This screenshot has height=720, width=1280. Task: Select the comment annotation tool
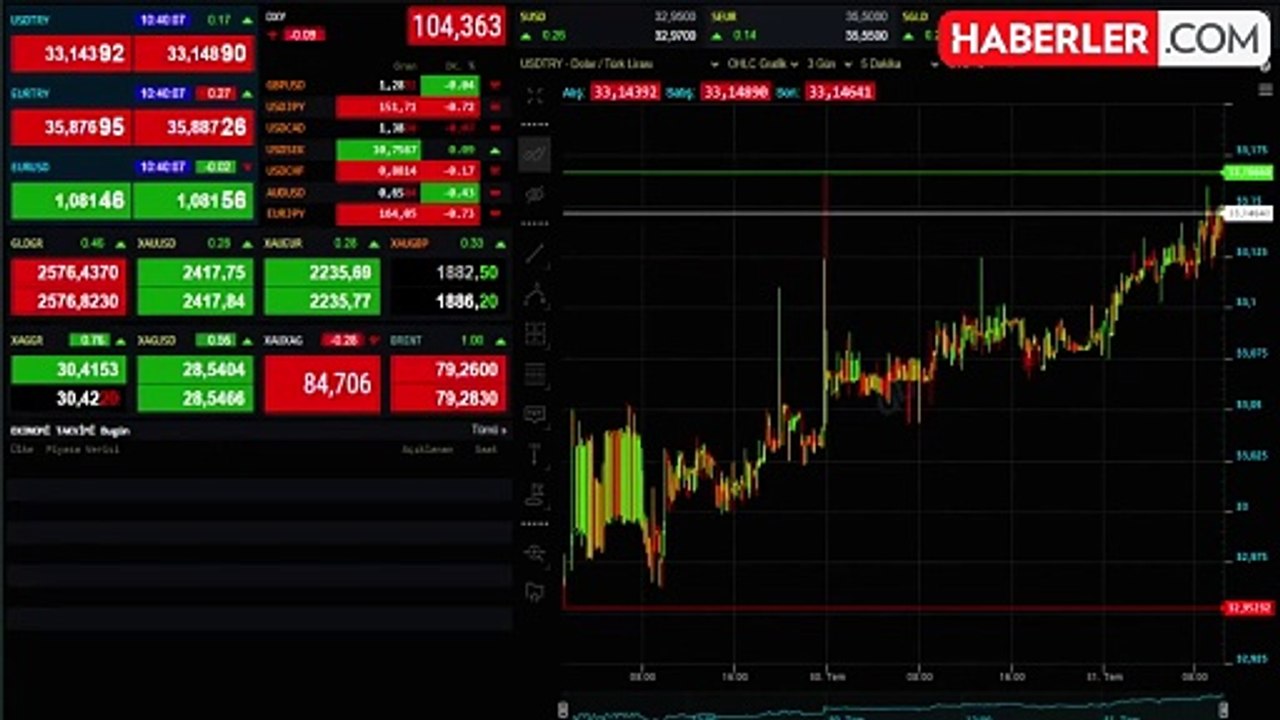click(x=535, y=413)
